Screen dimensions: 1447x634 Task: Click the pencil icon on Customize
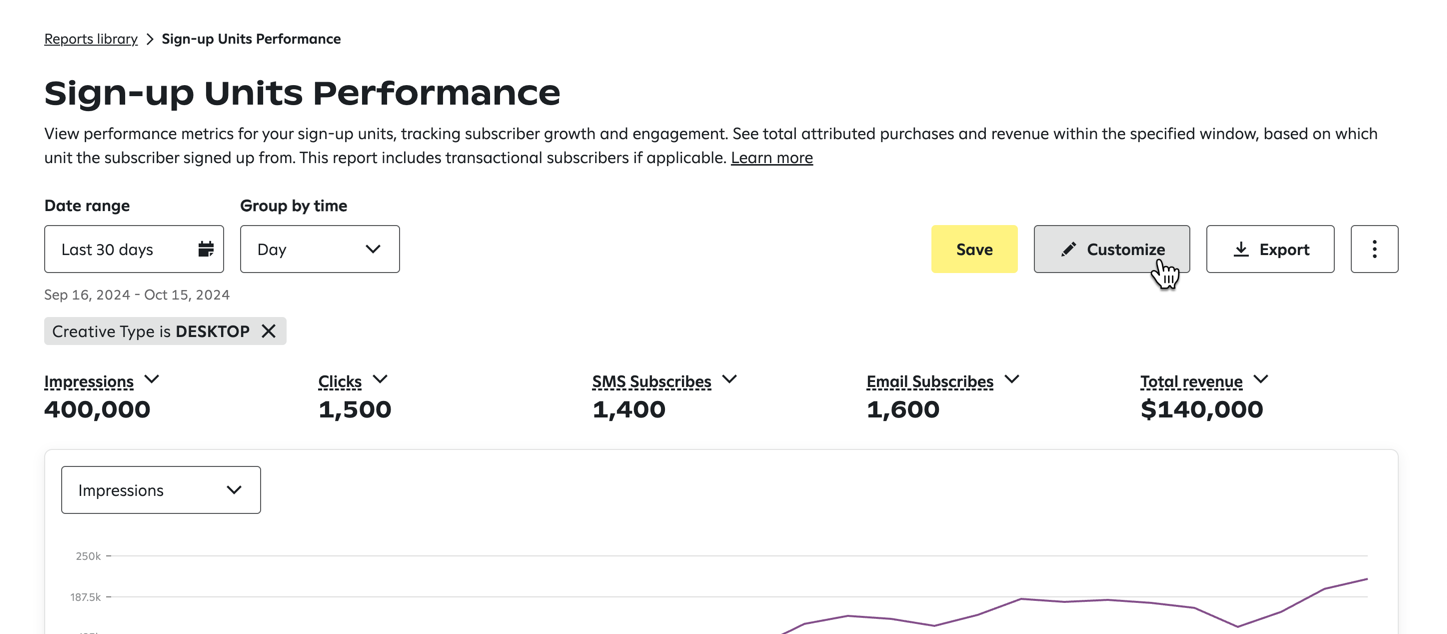1068,249
